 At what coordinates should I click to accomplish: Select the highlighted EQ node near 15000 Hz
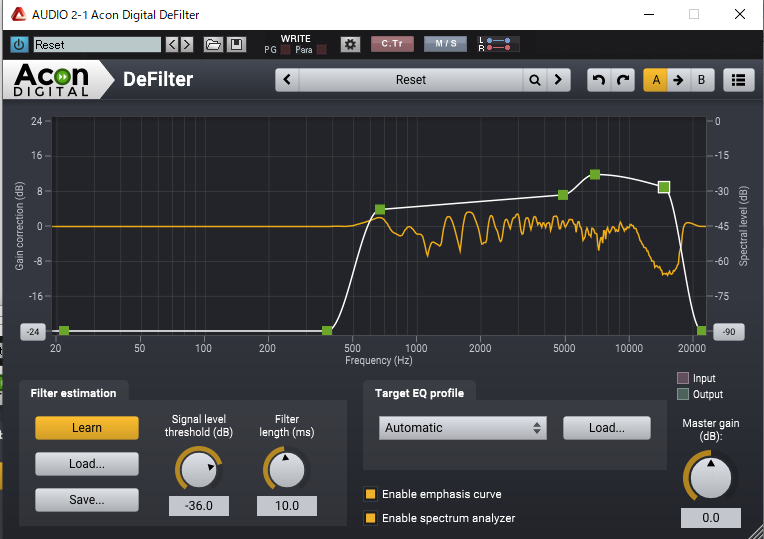tap(664, 187)
